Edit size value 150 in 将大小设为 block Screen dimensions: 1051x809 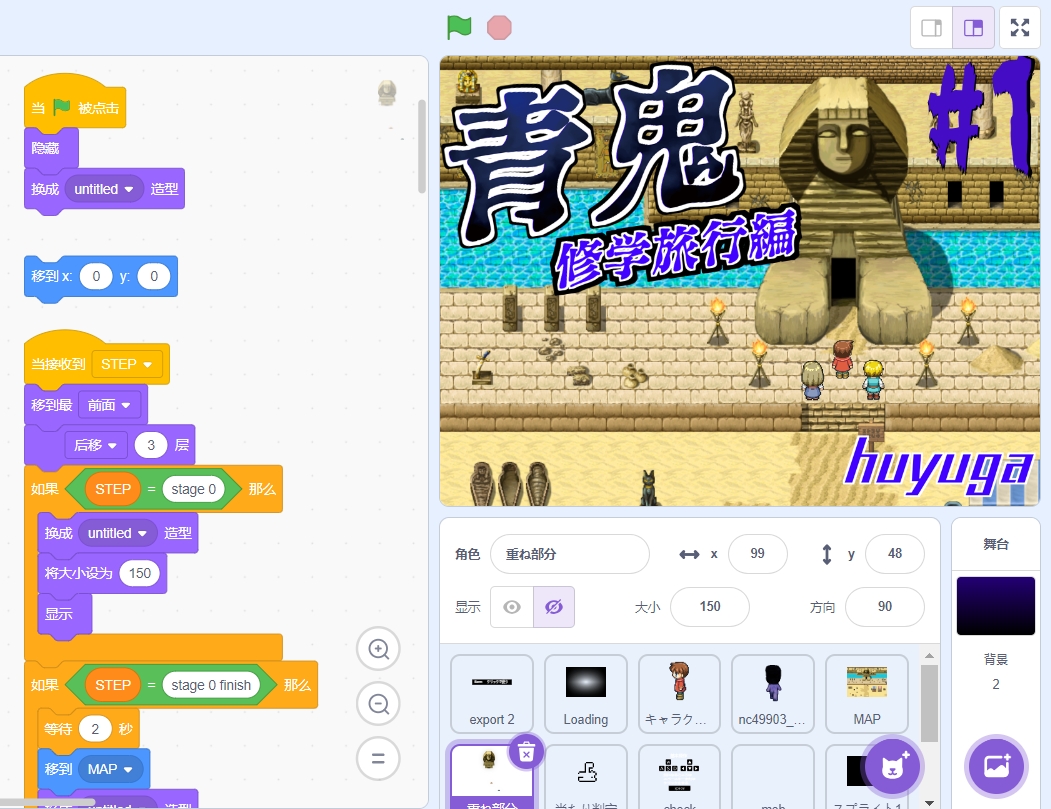click(x=139, y=573)
